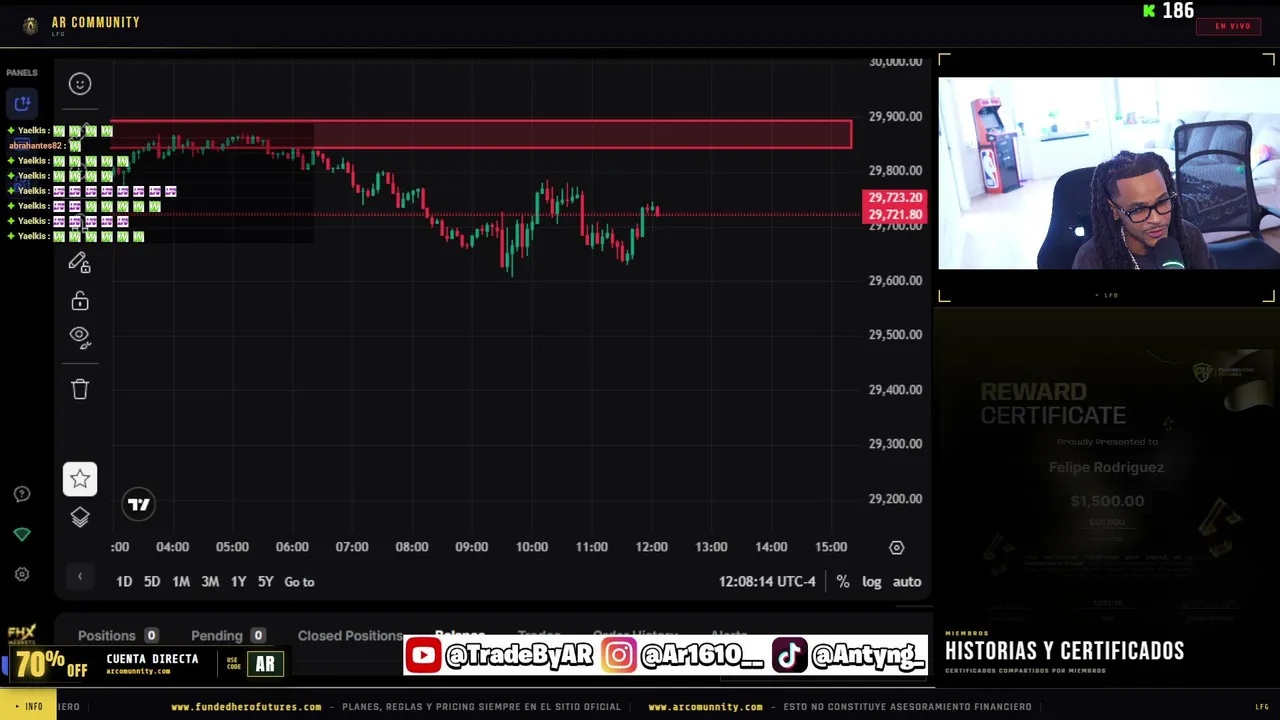This screenshot has width=1280, height=720.
Task: Open the emoji drawing tool
Action: tap(80, 84)
